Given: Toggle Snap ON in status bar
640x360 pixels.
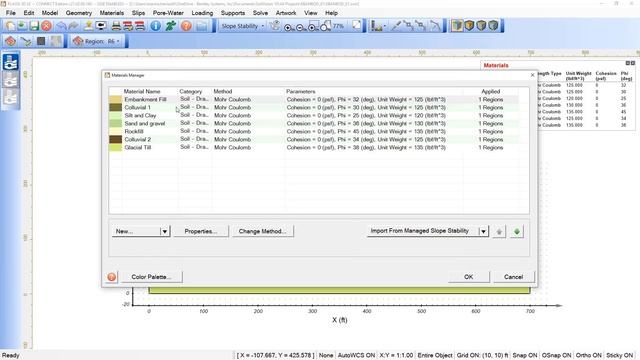Looking at the screenshot, I should 524,356.
